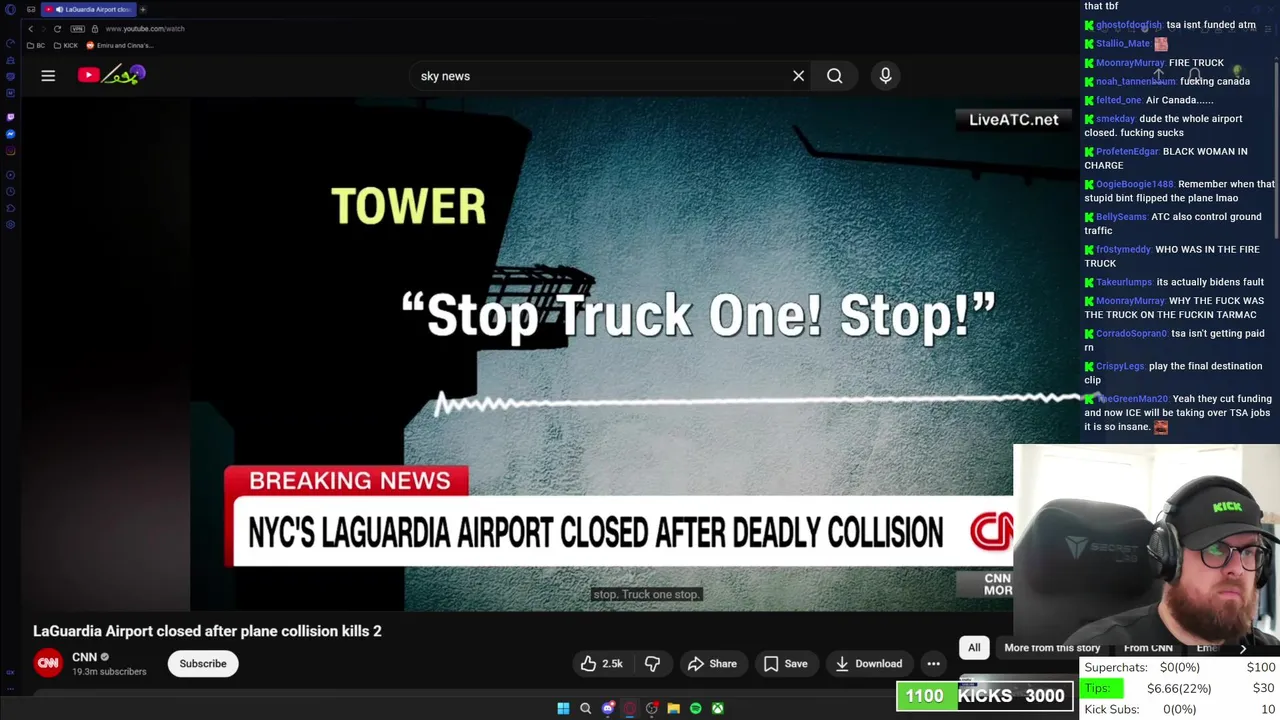View site info padlock icon
This screenshot has width=1280, height=720.
point(95,29)
